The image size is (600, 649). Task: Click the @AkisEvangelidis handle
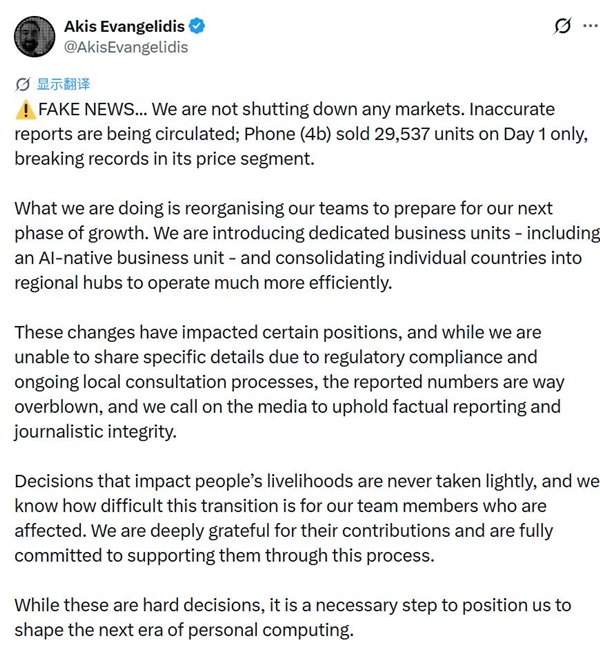pos(126,47)
